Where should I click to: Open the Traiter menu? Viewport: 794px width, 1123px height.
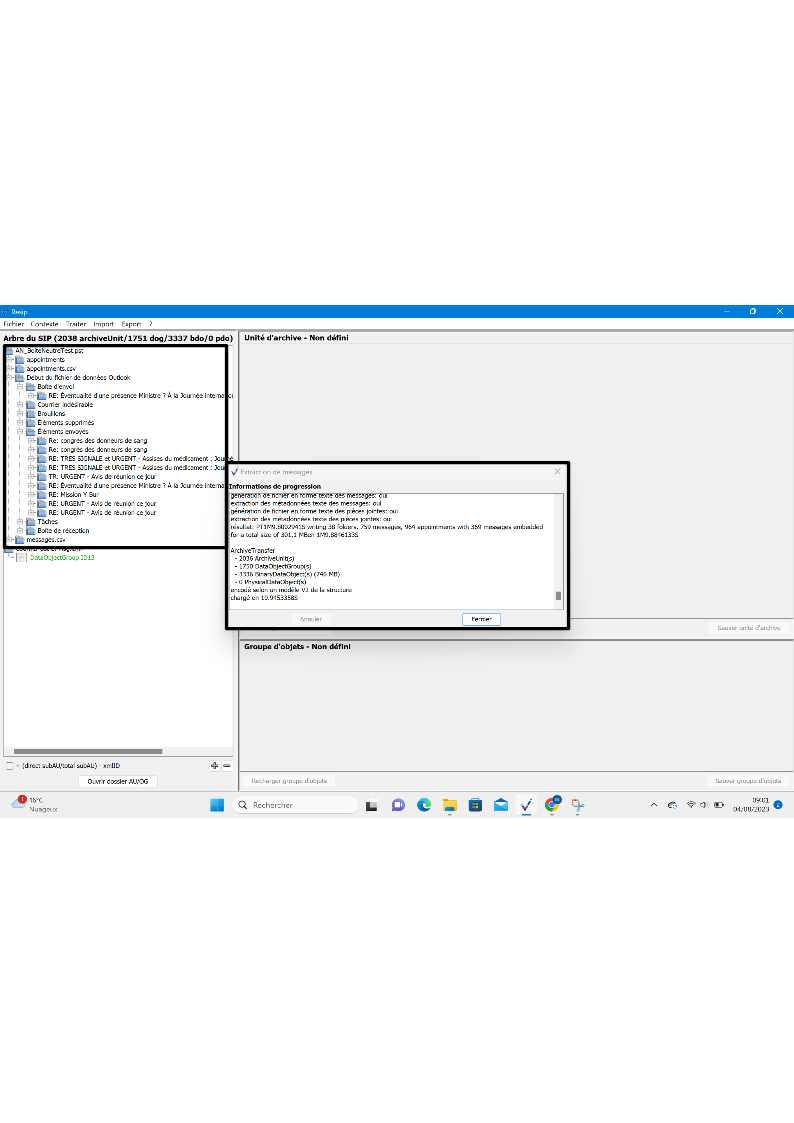point(76,324)
